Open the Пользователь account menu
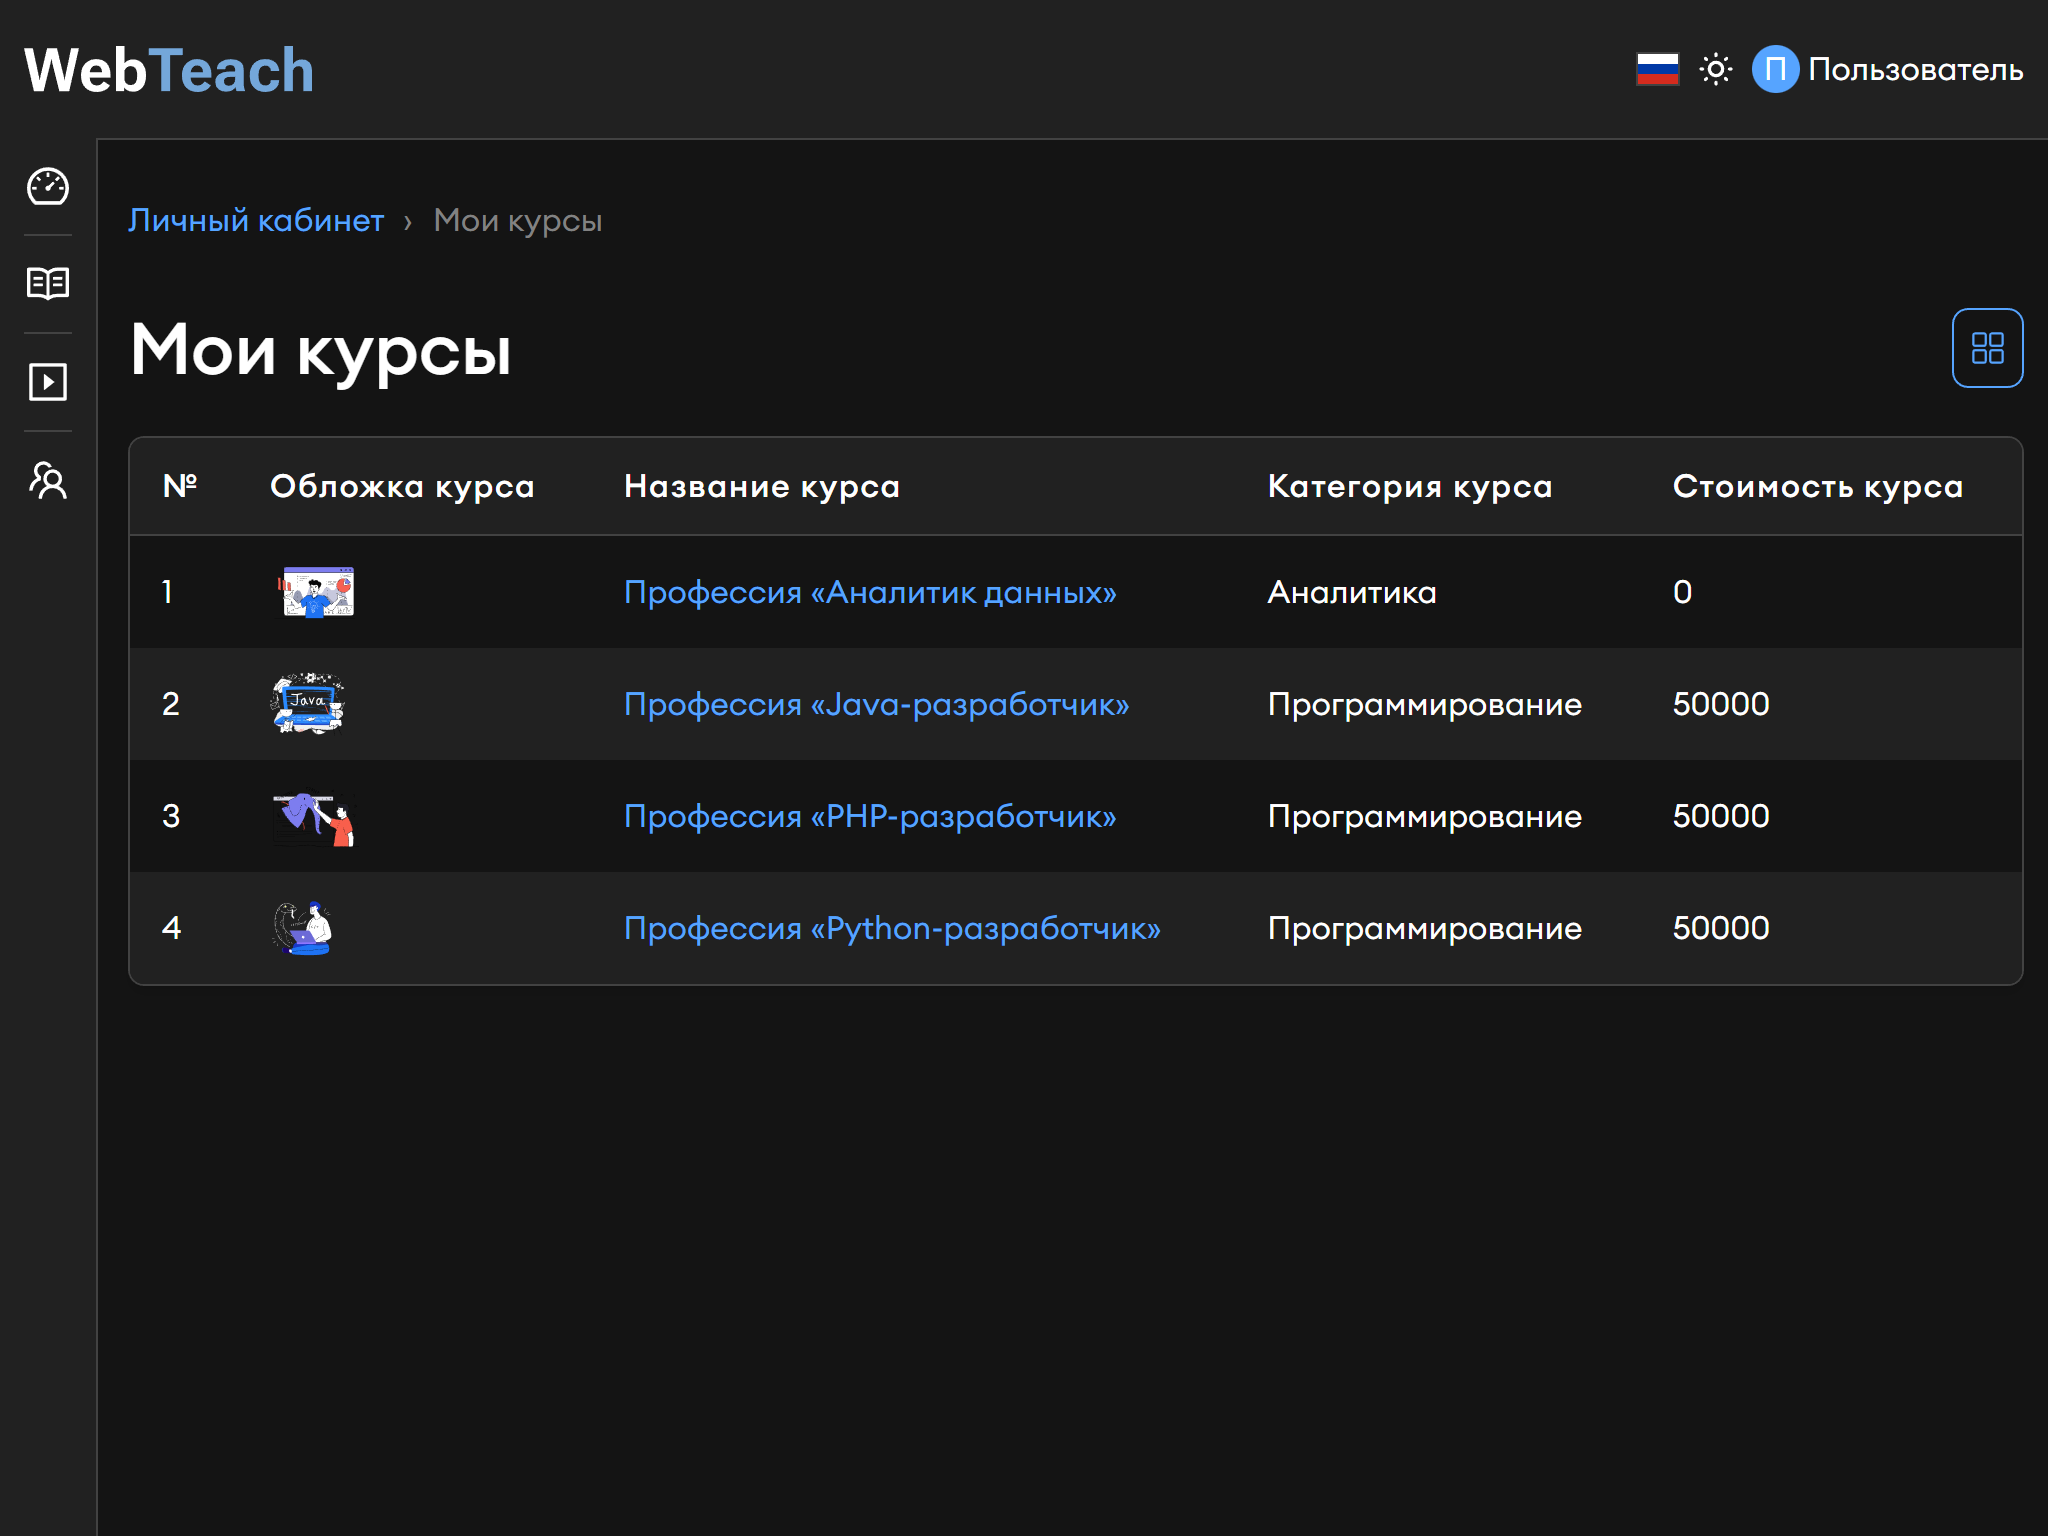 pyautogui.click(x=1914, y=70)
